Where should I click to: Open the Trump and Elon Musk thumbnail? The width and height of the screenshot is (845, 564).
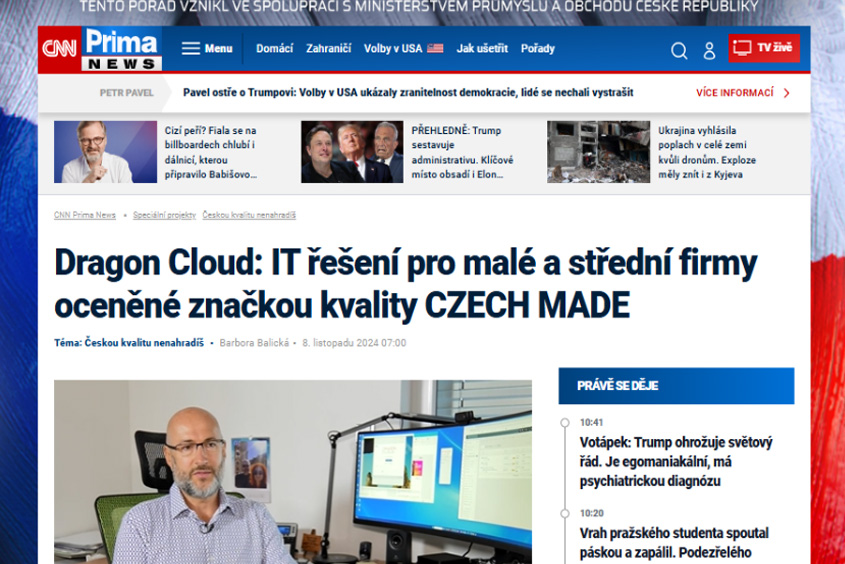351,152
